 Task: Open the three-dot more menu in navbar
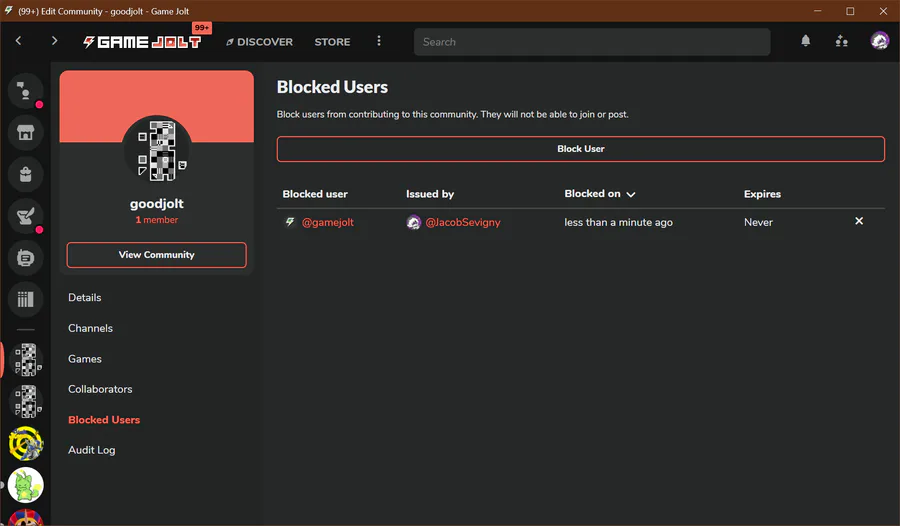379,41
